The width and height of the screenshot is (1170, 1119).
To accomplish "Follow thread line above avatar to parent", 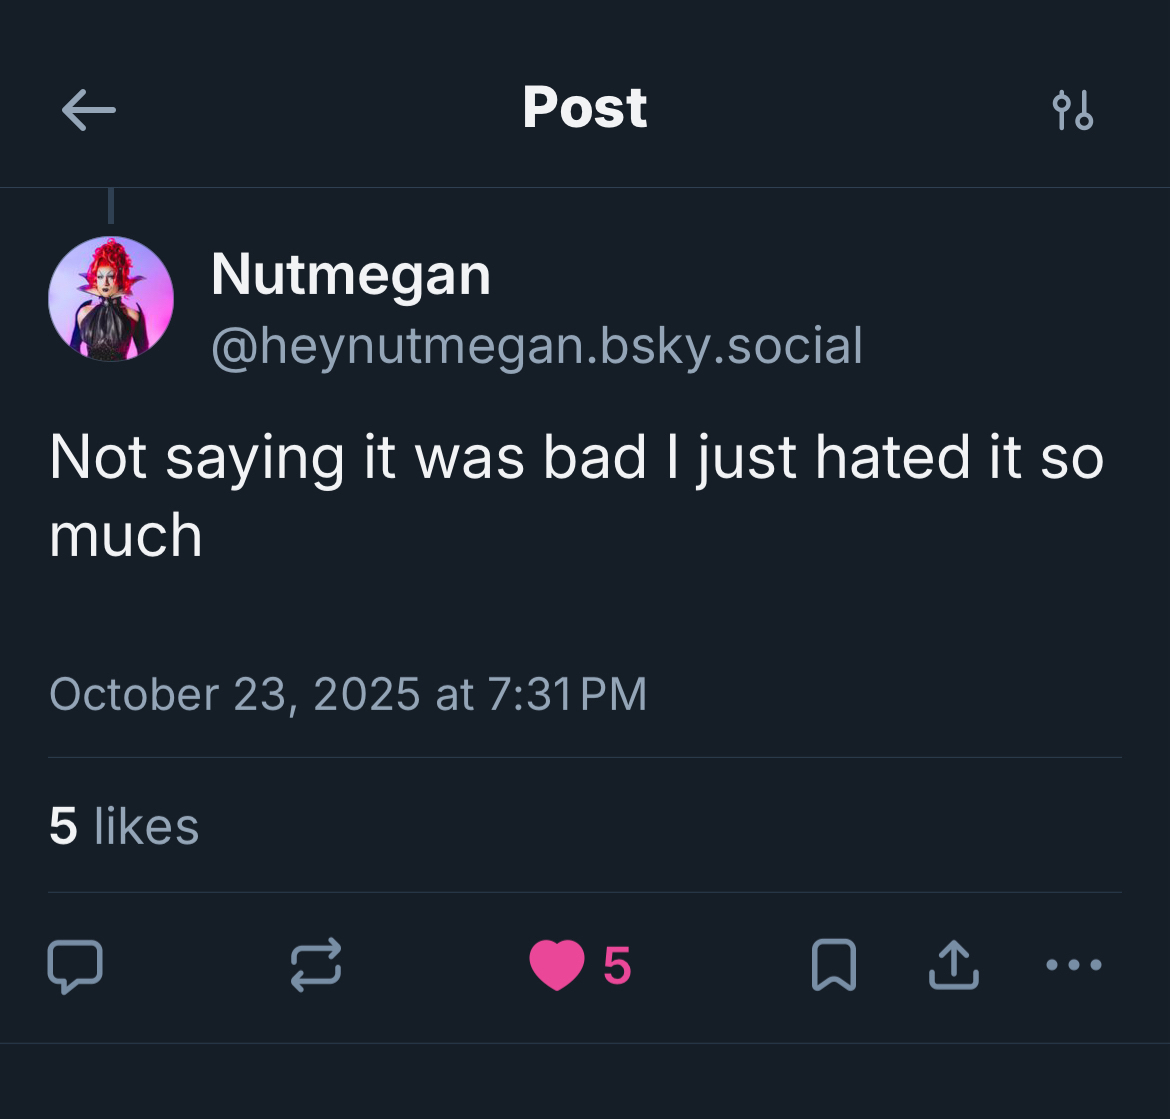I will [x=111, y=206].
